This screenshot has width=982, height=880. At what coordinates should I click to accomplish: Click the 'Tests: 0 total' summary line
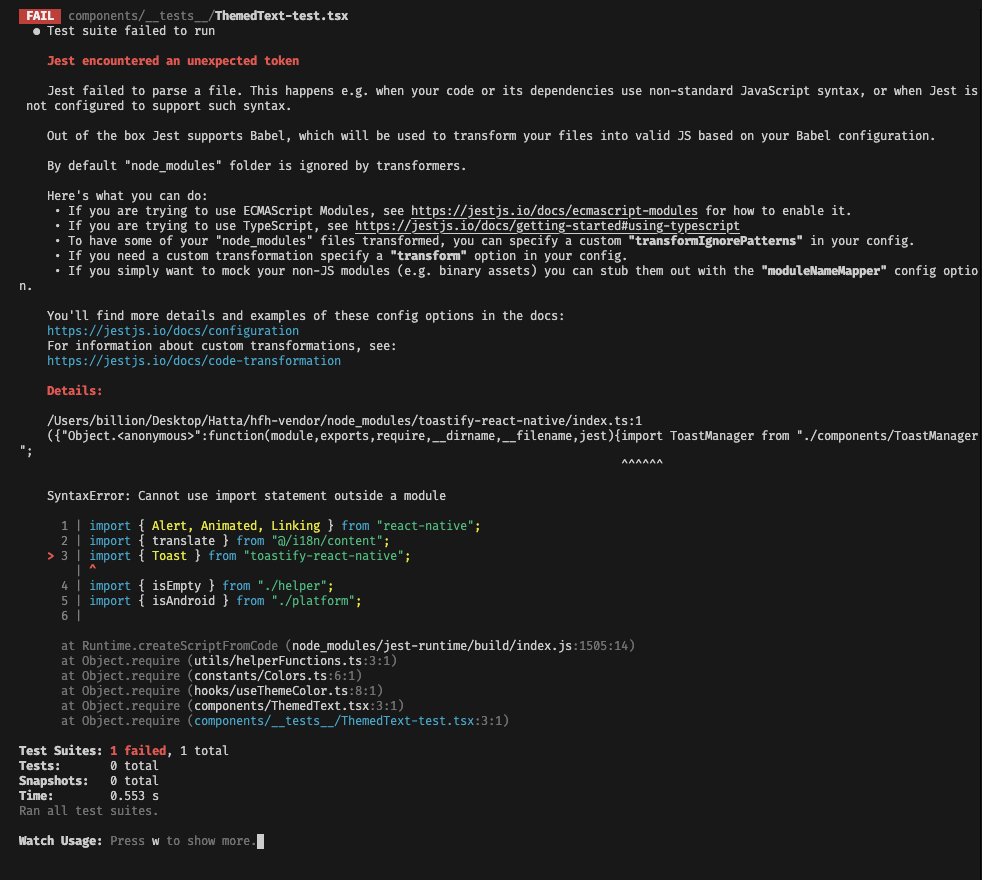pos(88,766)
